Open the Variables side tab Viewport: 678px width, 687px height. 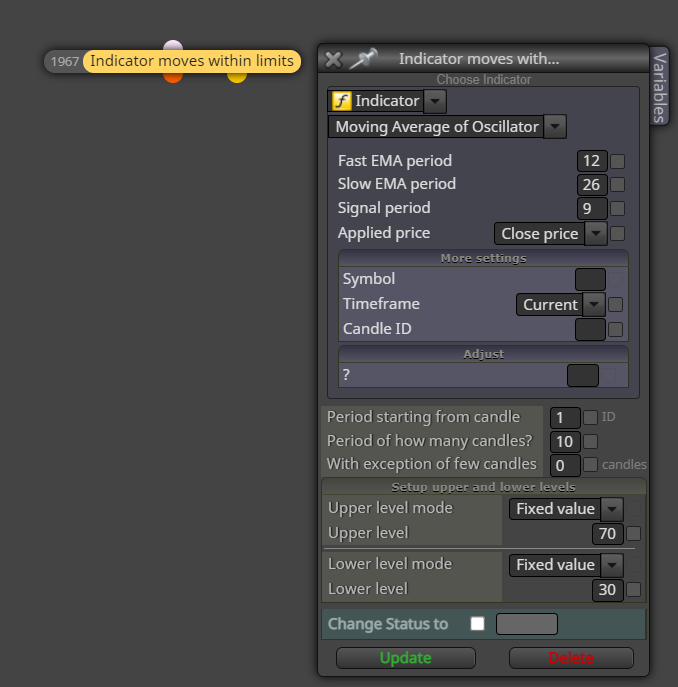click(x=660, y=87)
